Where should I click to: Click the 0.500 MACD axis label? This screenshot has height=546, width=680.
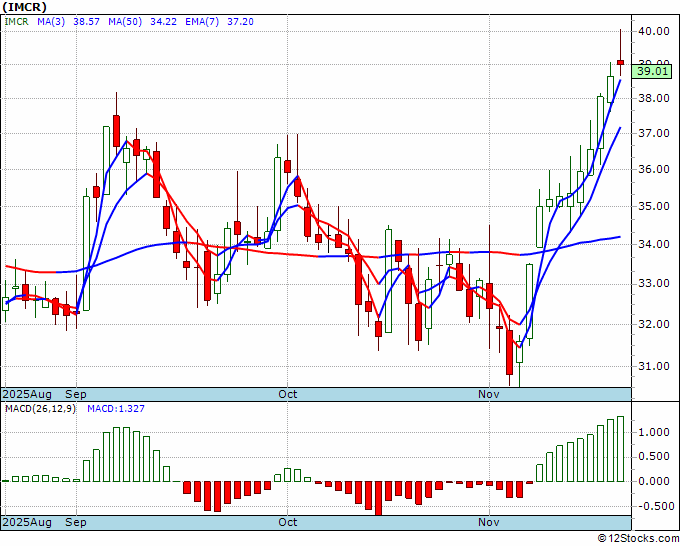[x=654, y=457]
